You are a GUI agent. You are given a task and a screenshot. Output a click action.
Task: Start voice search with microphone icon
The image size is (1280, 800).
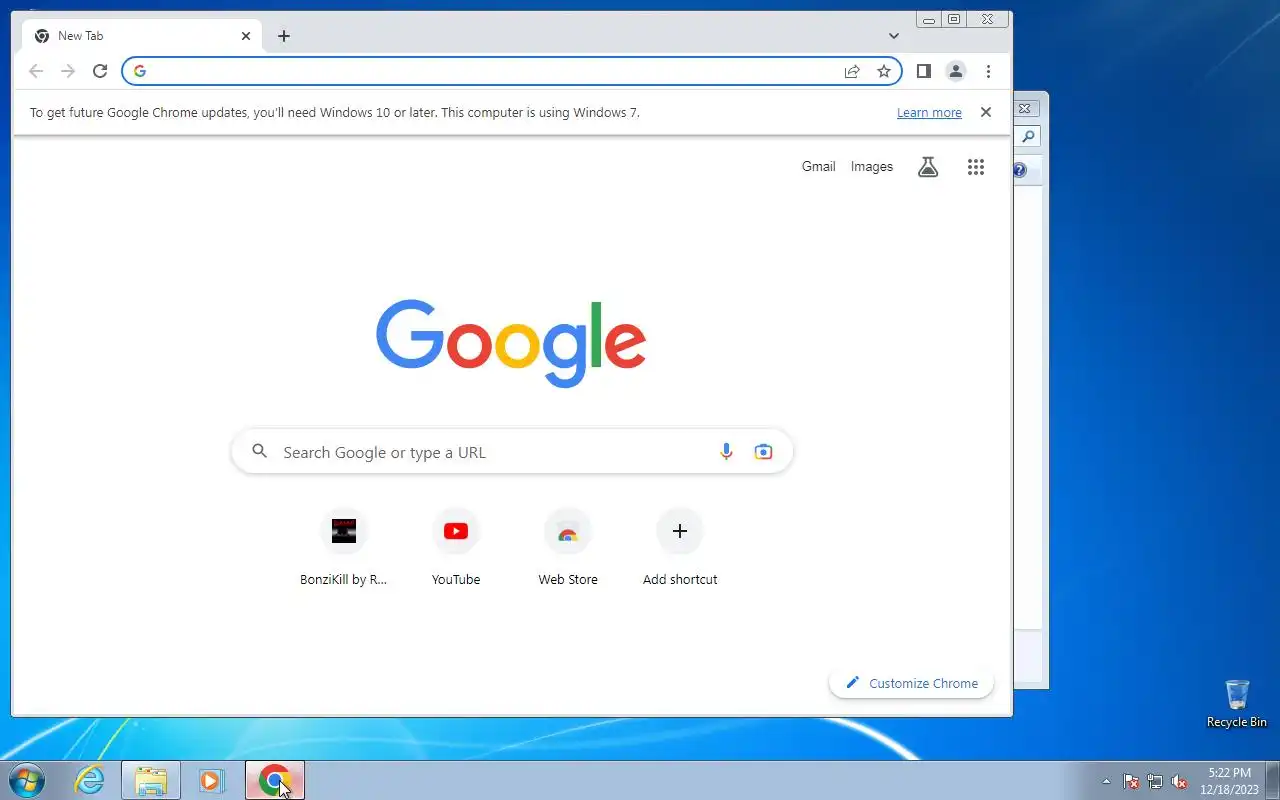727,452
